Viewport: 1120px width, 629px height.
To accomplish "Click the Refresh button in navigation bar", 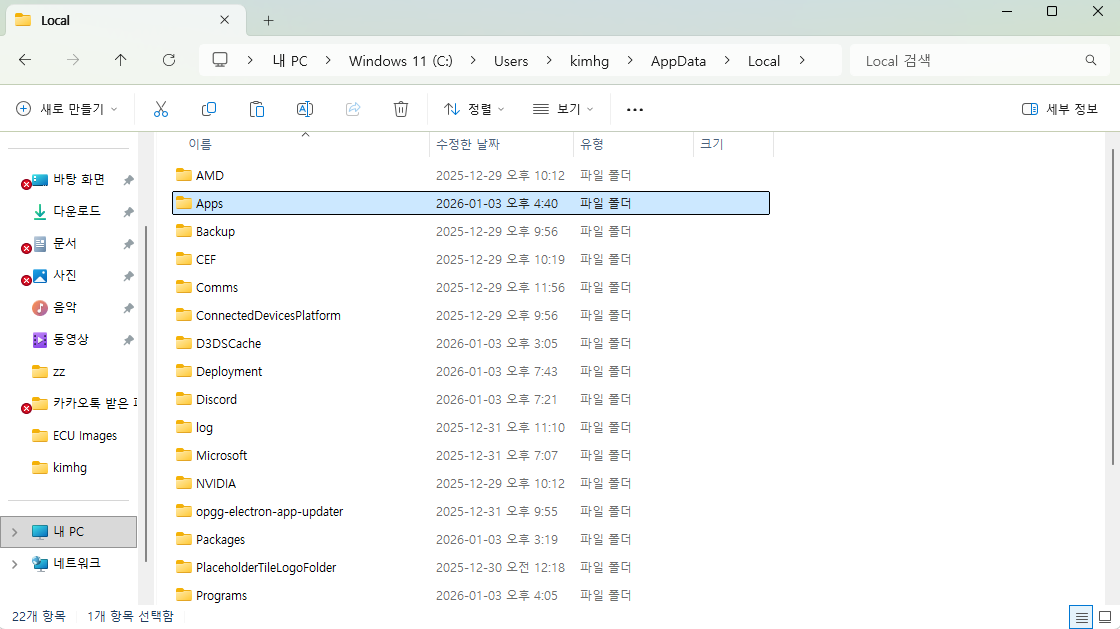I will click(x=169, y=60).
